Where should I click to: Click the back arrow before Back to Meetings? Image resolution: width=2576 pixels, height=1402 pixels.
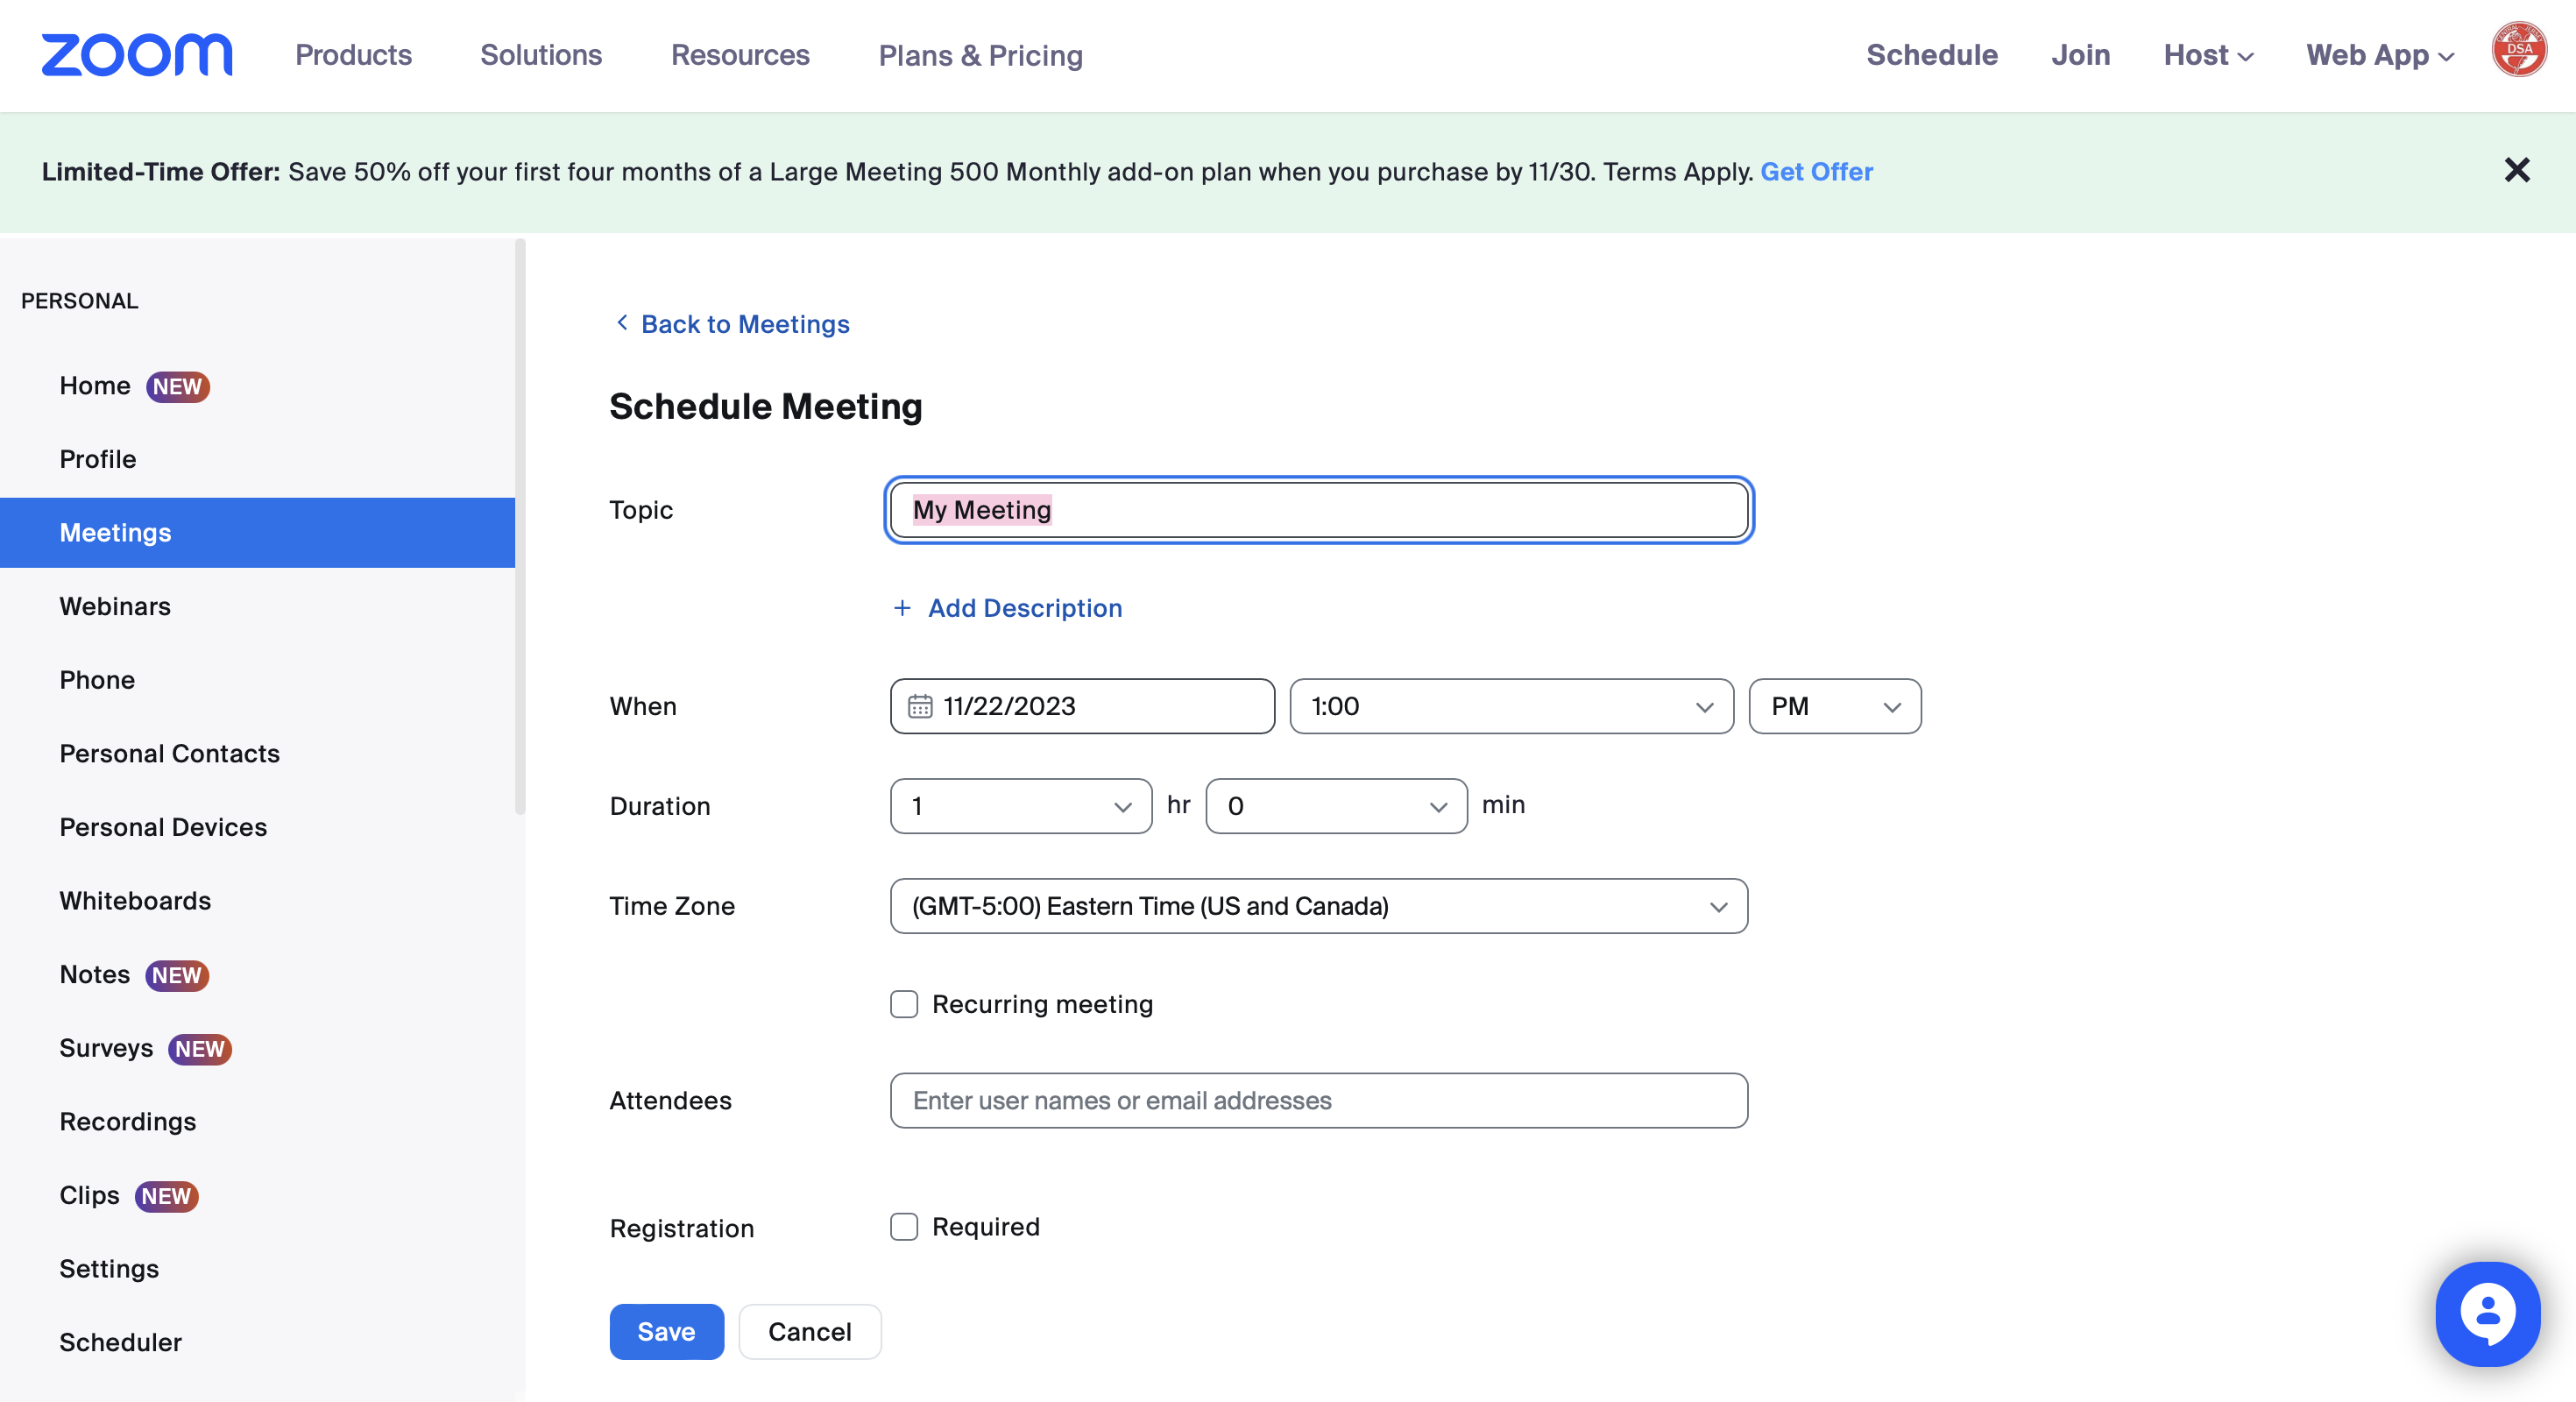click(622, 323)
